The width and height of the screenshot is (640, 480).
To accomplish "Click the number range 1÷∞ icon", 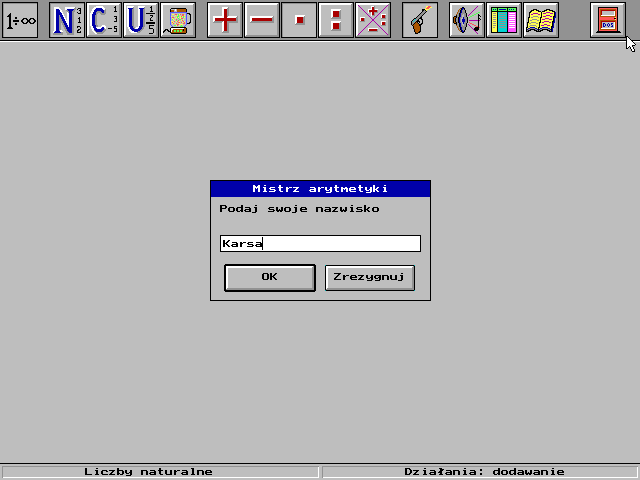I will click(20, 20).
